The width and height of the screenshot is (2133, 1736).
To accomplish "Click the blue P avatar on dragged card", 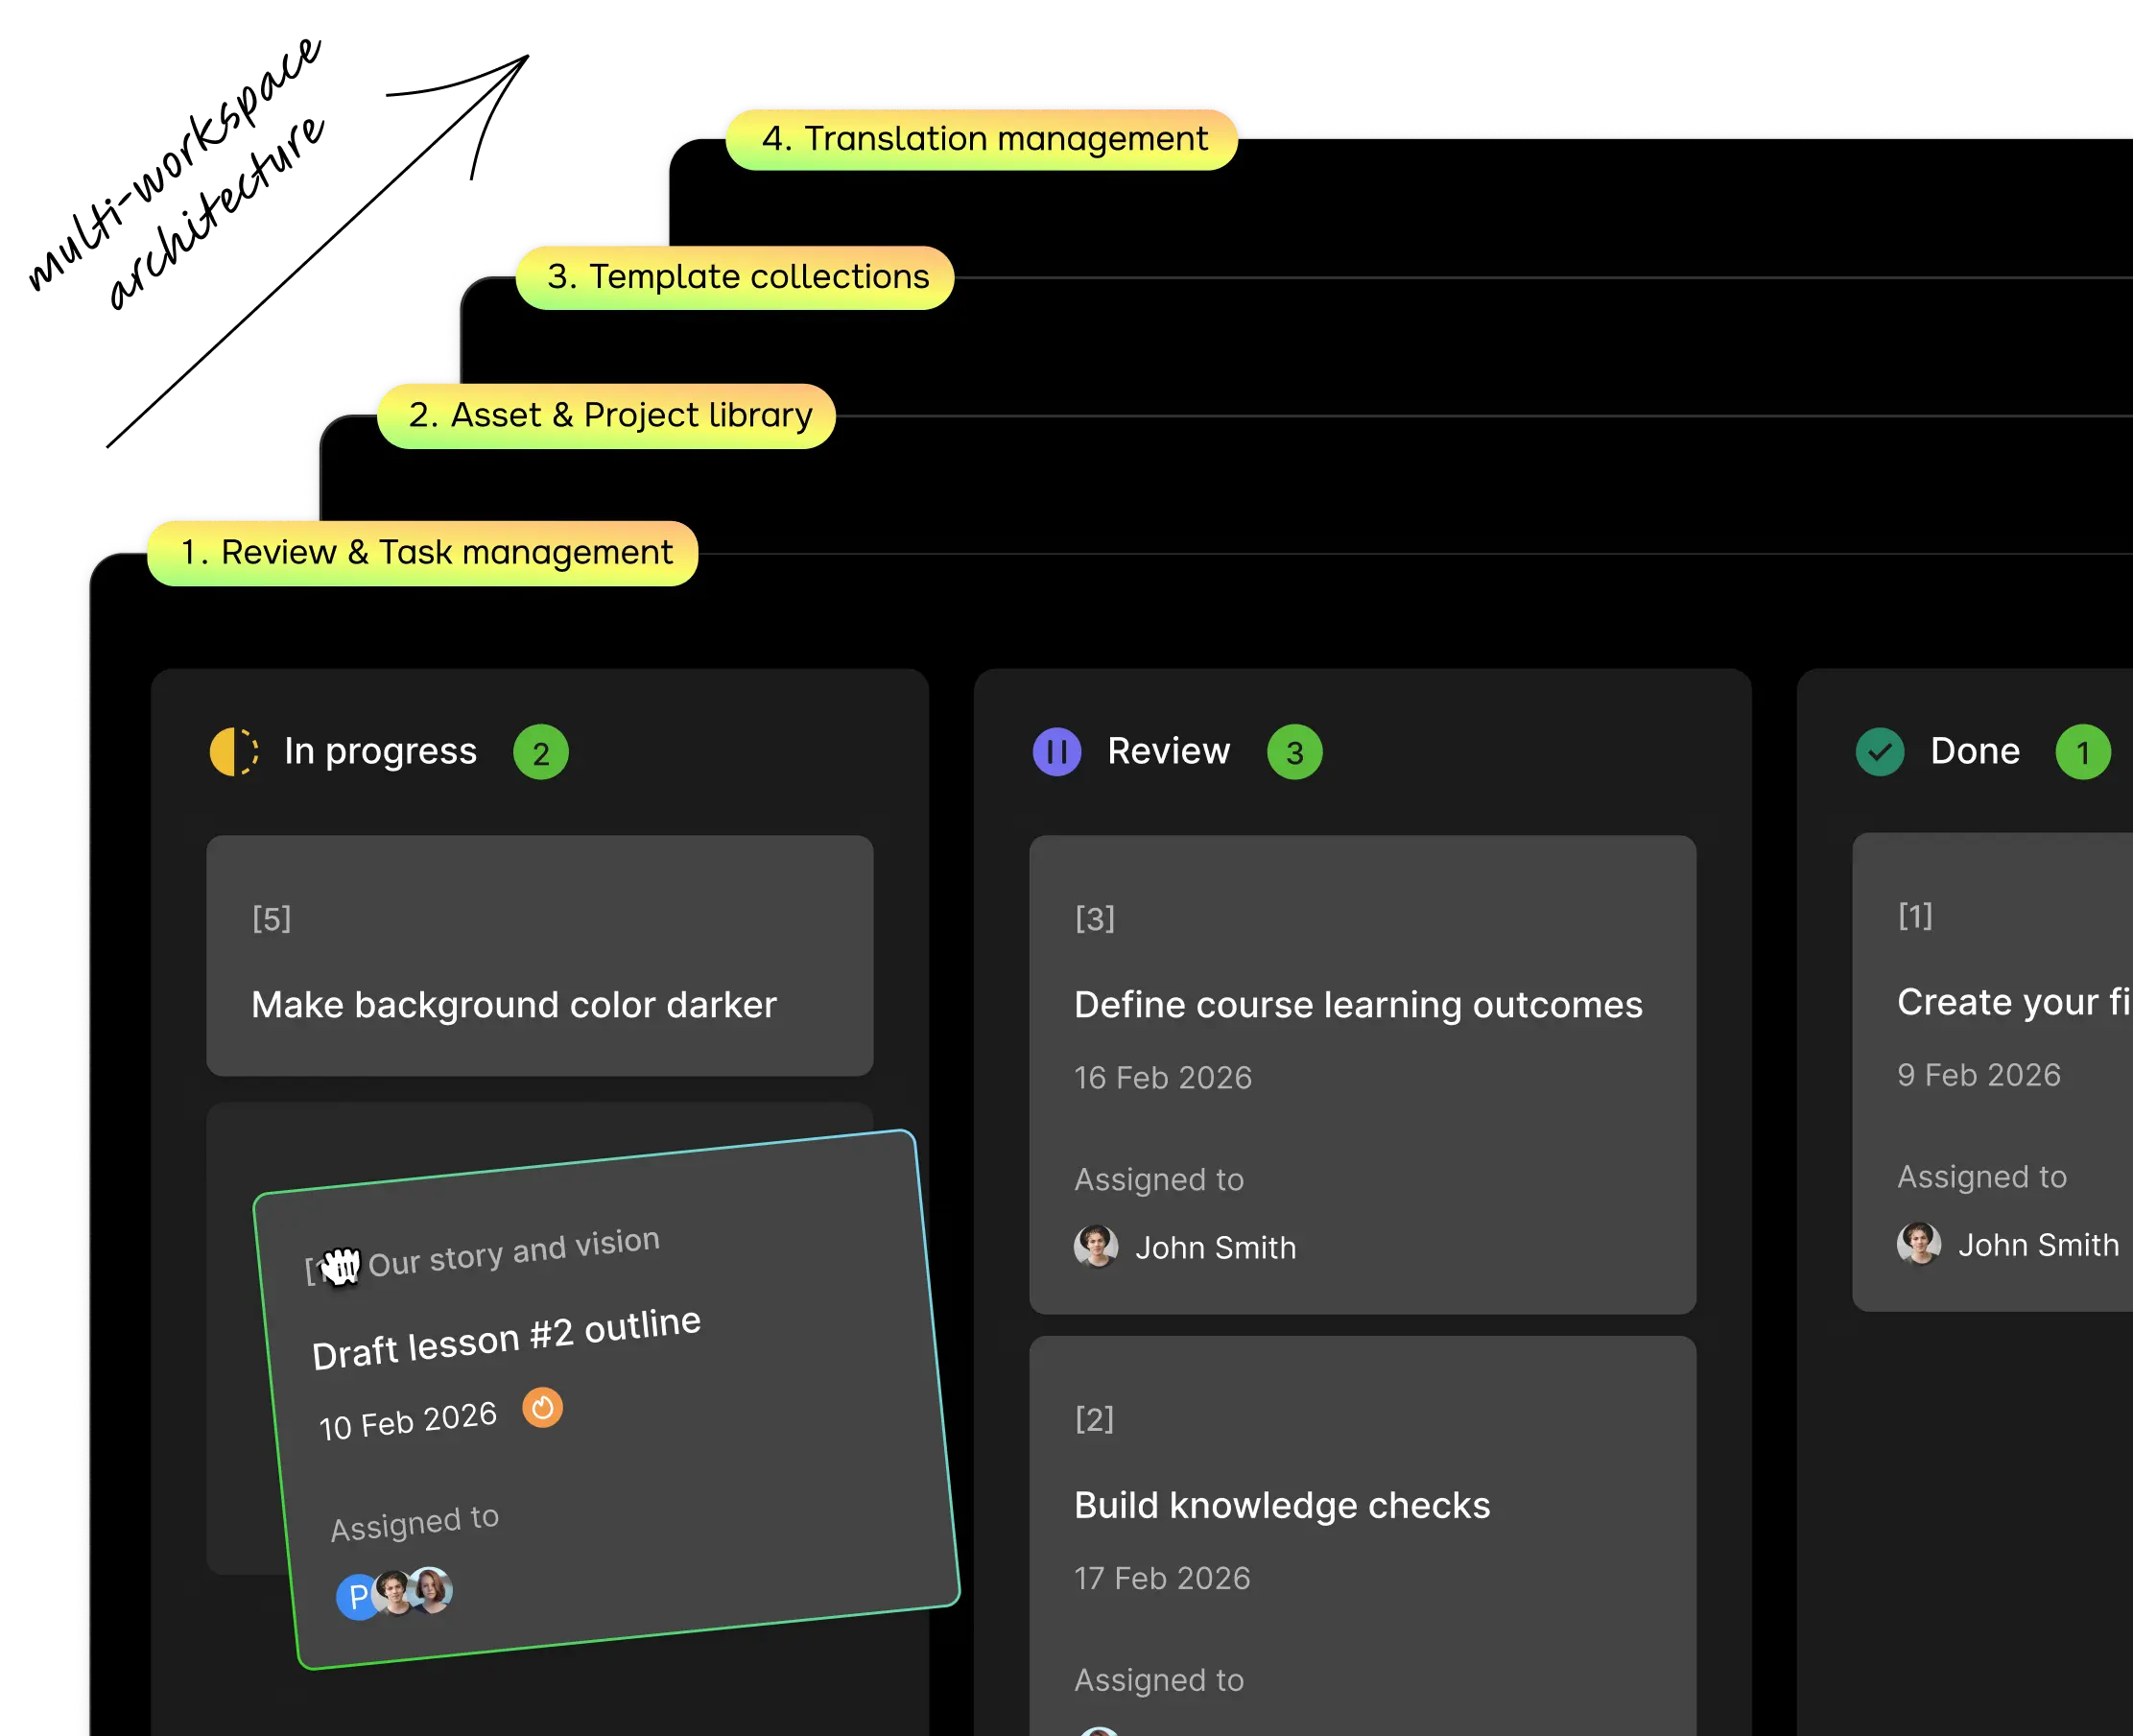I will point(356,1597).
